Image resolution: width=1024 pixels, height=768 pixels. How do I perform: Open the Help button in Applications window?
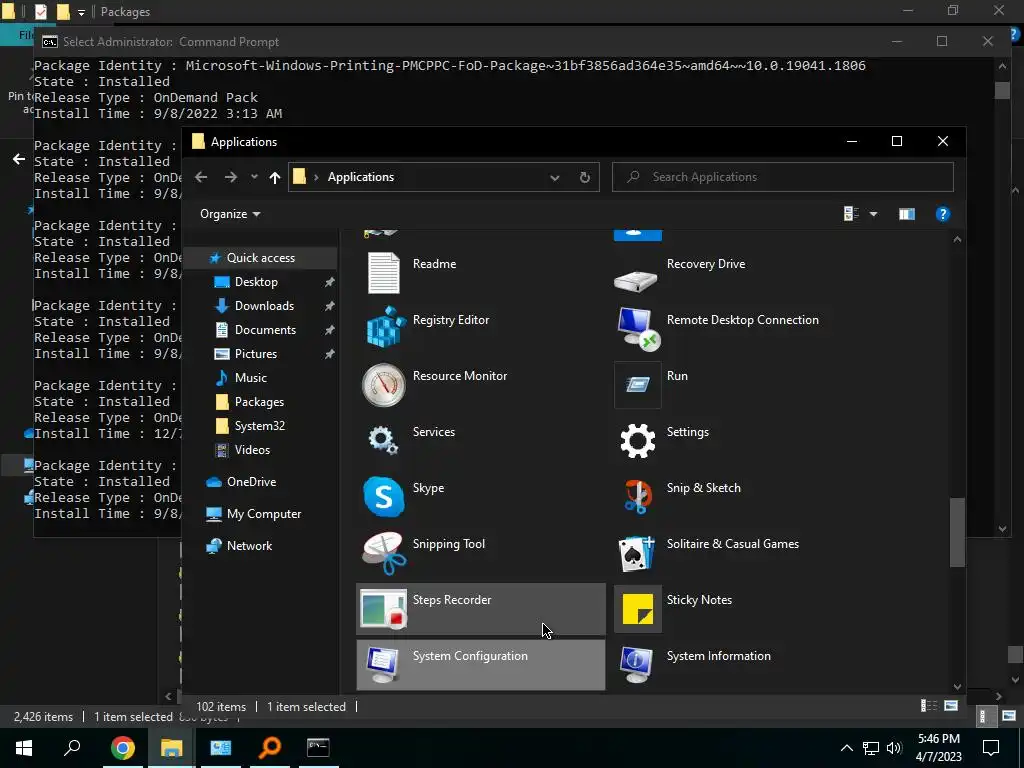point(942,214)
